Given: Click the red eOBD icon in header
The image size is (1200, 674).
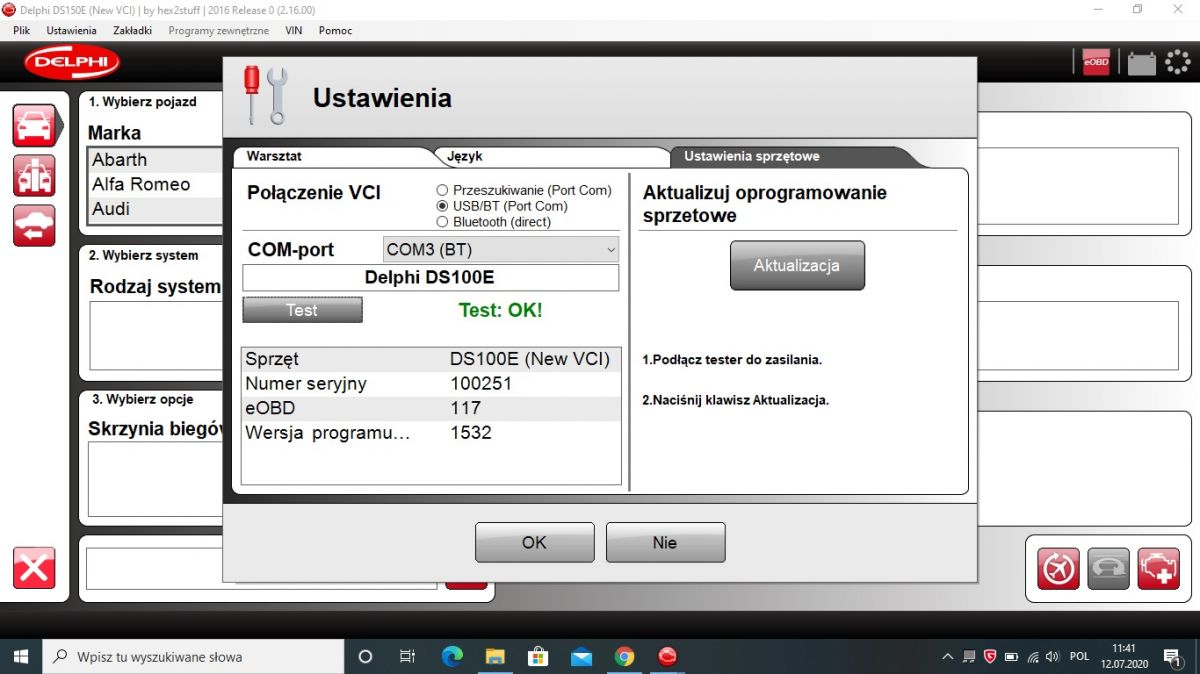Looking at the screenshot, I should 1096,62.
